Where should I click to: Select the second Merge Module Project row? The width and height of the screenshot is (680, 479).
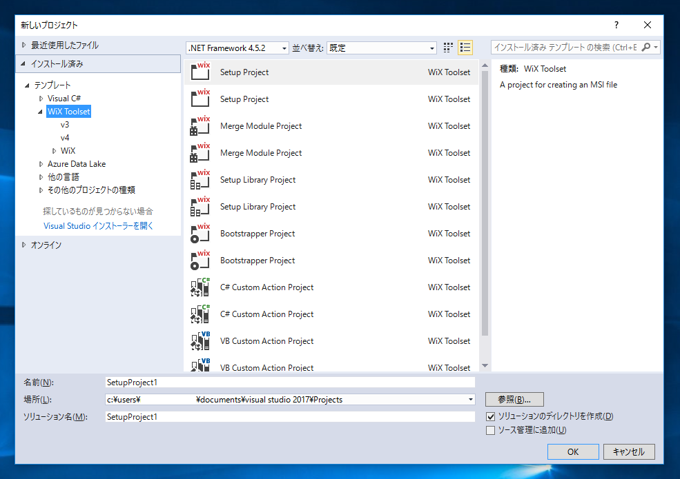coord(332,153)
